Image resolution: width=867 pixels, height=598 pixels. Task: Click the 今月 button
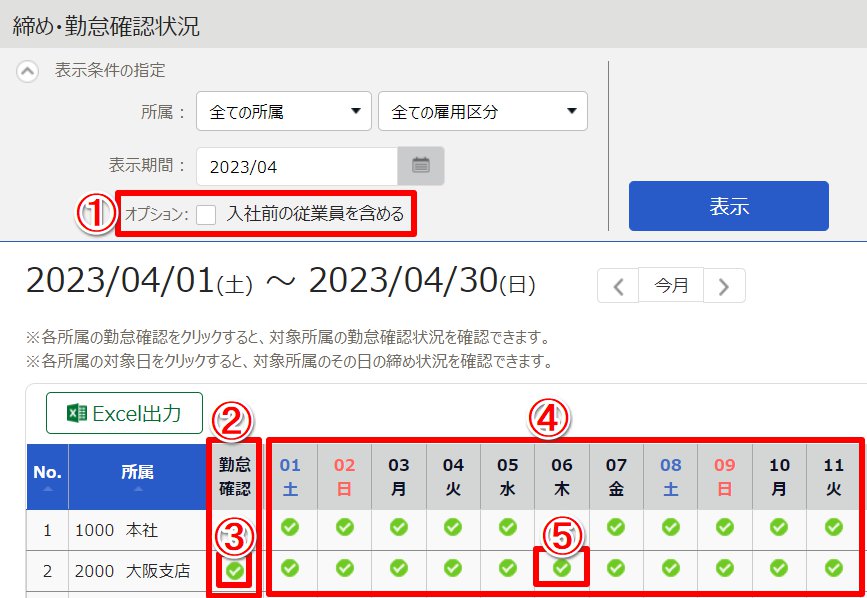click(671, 285)
